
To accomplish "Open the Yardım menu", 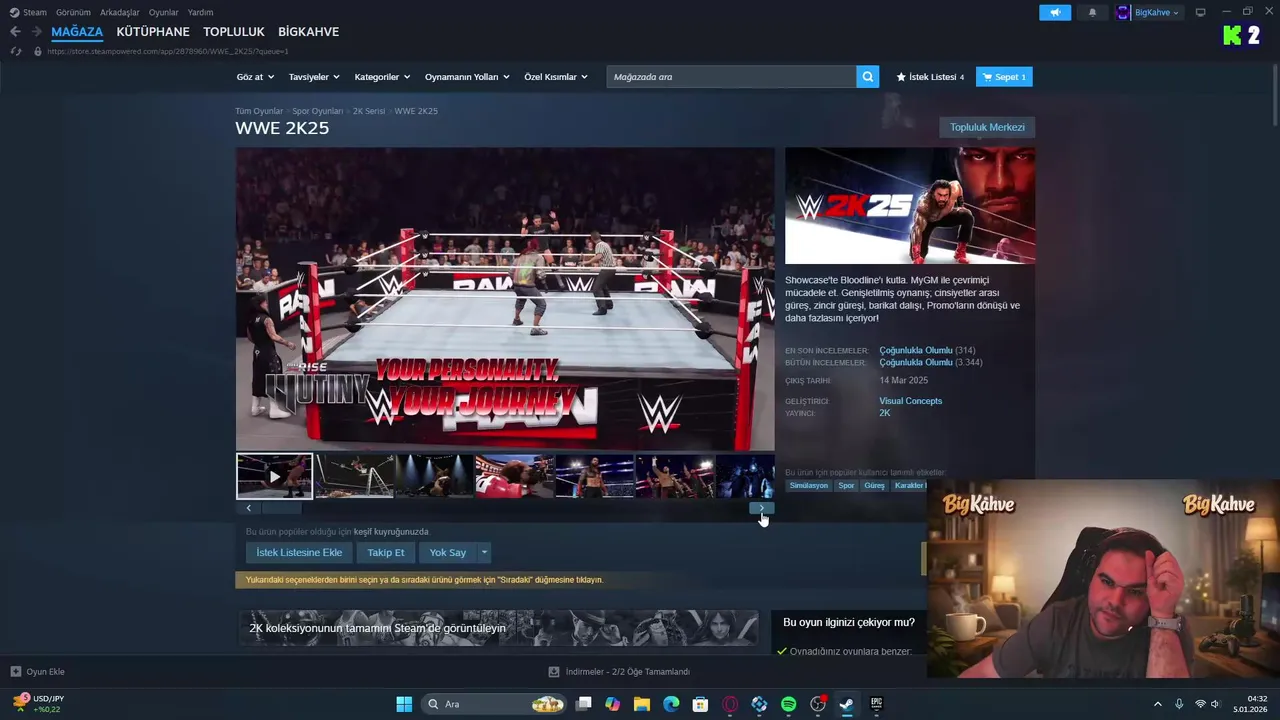I will [200, 12].
